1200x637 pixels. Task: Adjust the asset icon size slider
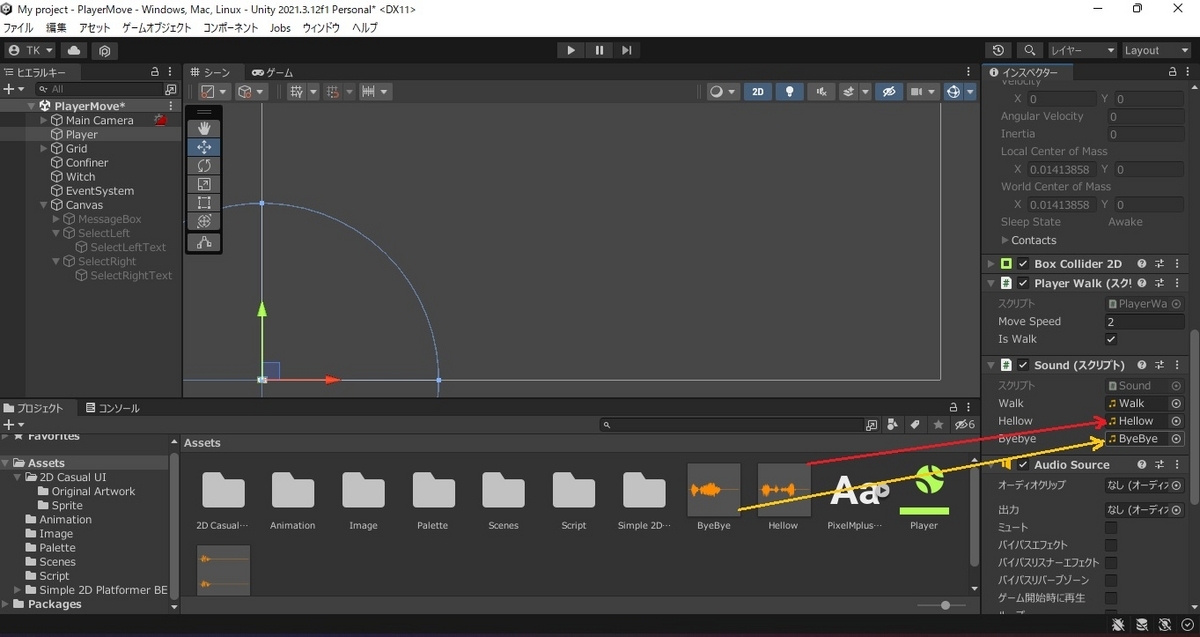(x=946, y=606)
